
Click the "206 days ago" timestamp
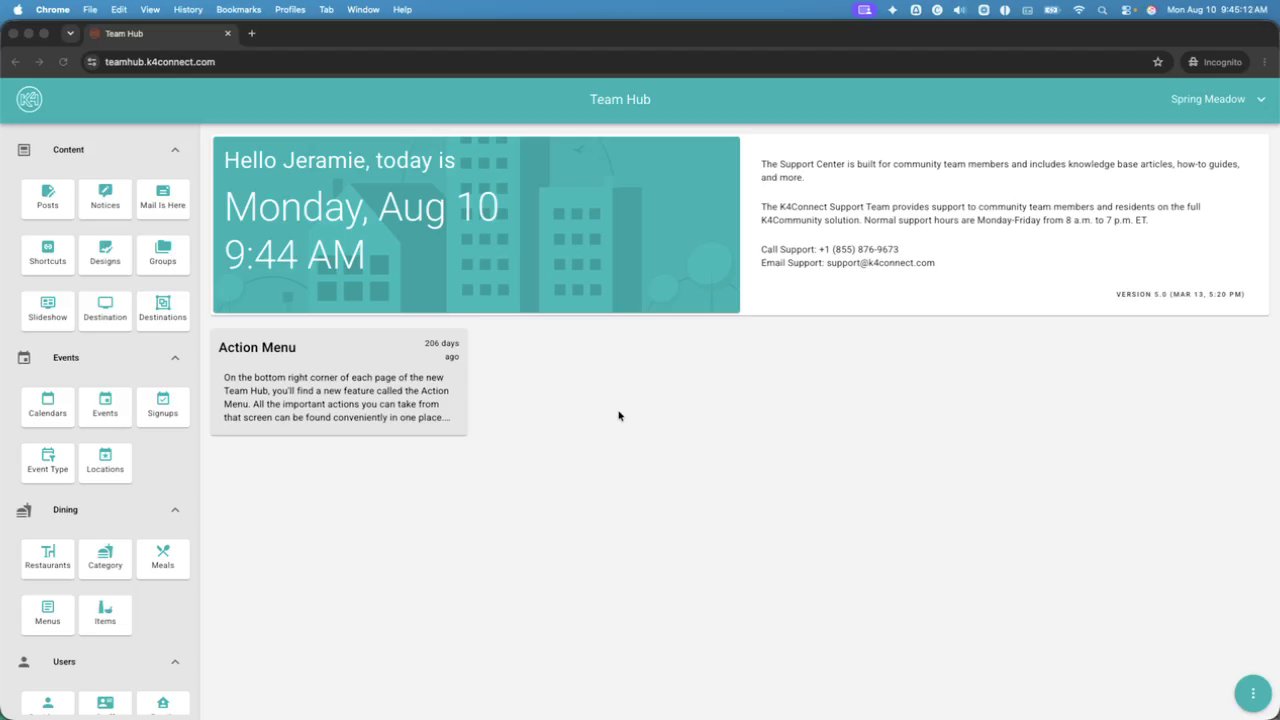(442, 350)
